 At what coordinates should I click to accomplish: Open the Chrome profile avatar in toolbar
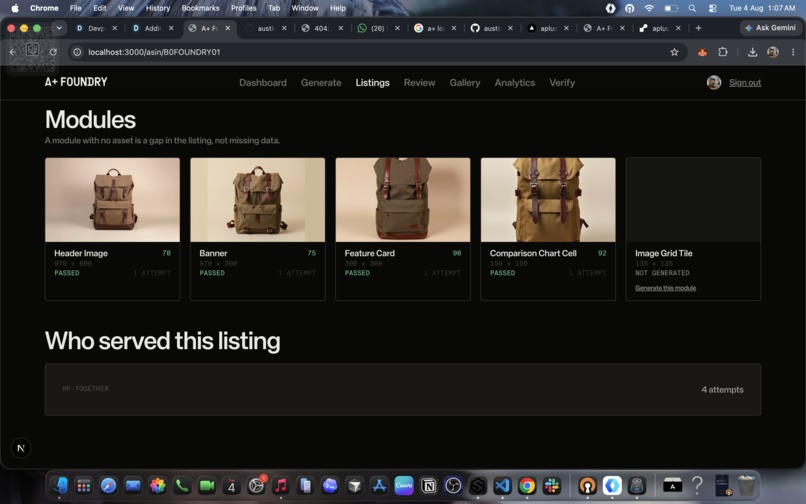pyautogui.click(x=773, y=52)
